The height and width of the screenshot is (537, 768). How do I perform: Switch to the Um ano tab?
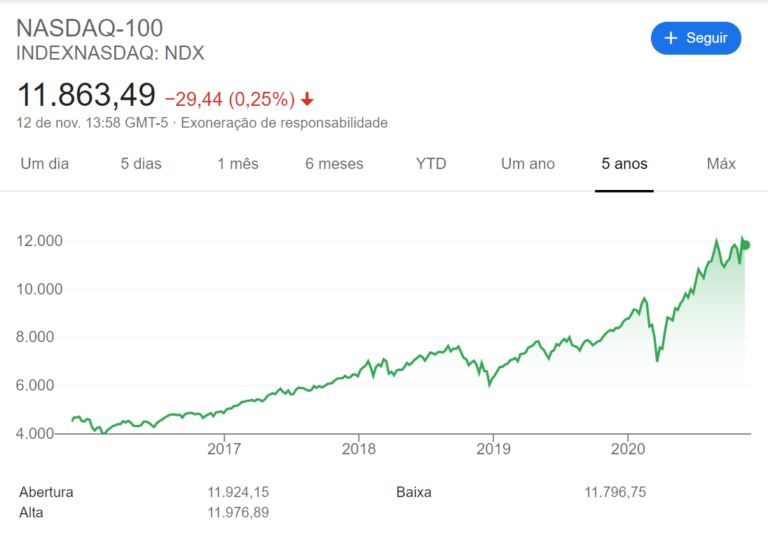[x=527, y=163]
